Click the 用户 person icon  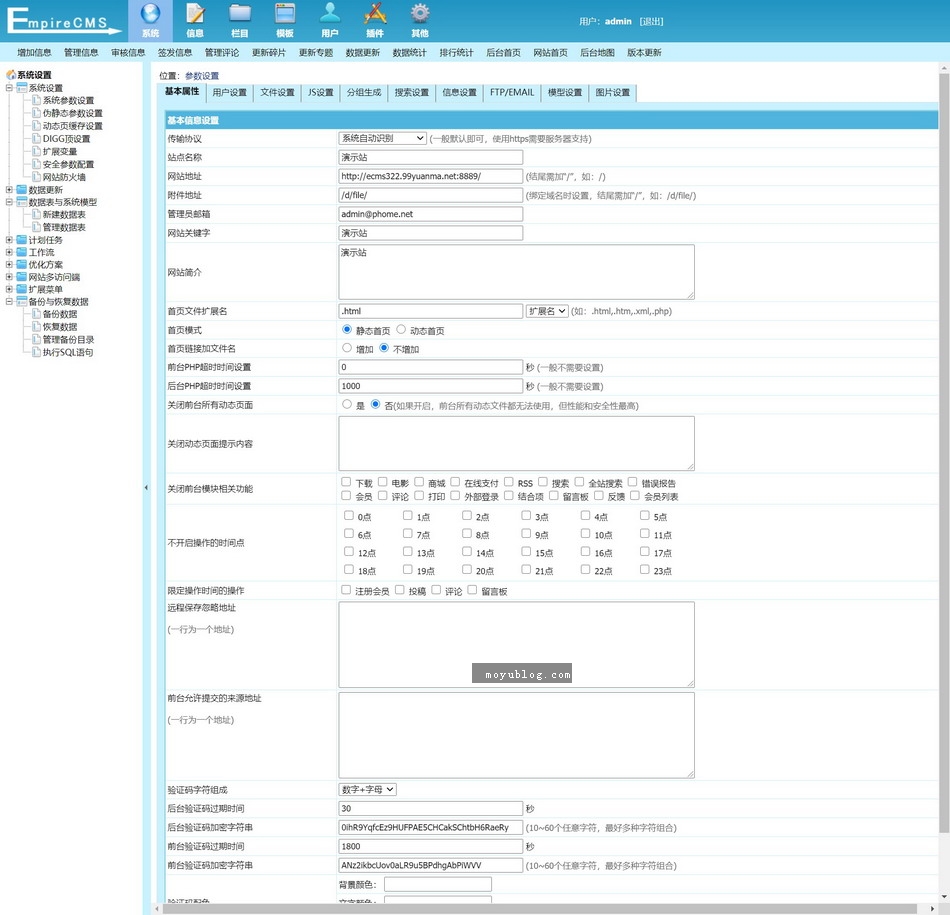[330, 14]
